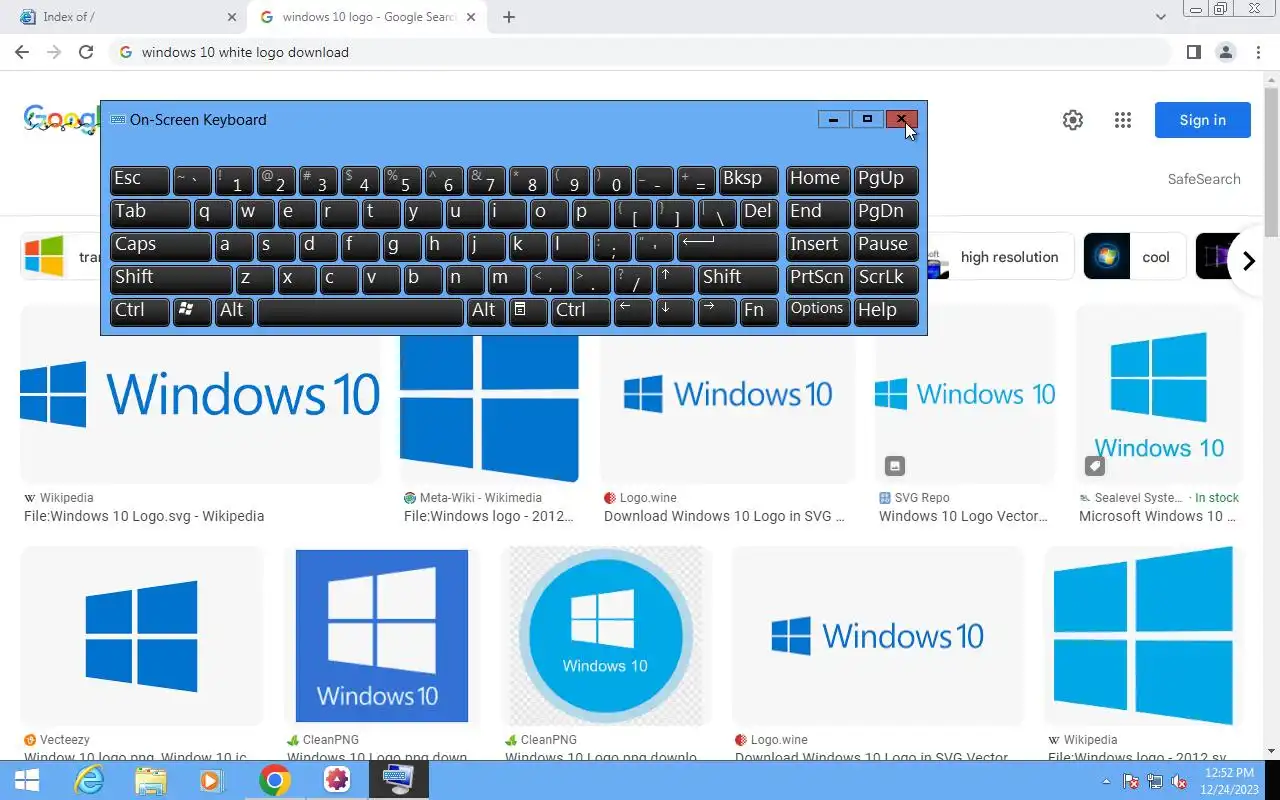Click the PrtScn key on keyboard
Image resolution: width=1280 pixels, height=800 pixels.
[818, 278]
